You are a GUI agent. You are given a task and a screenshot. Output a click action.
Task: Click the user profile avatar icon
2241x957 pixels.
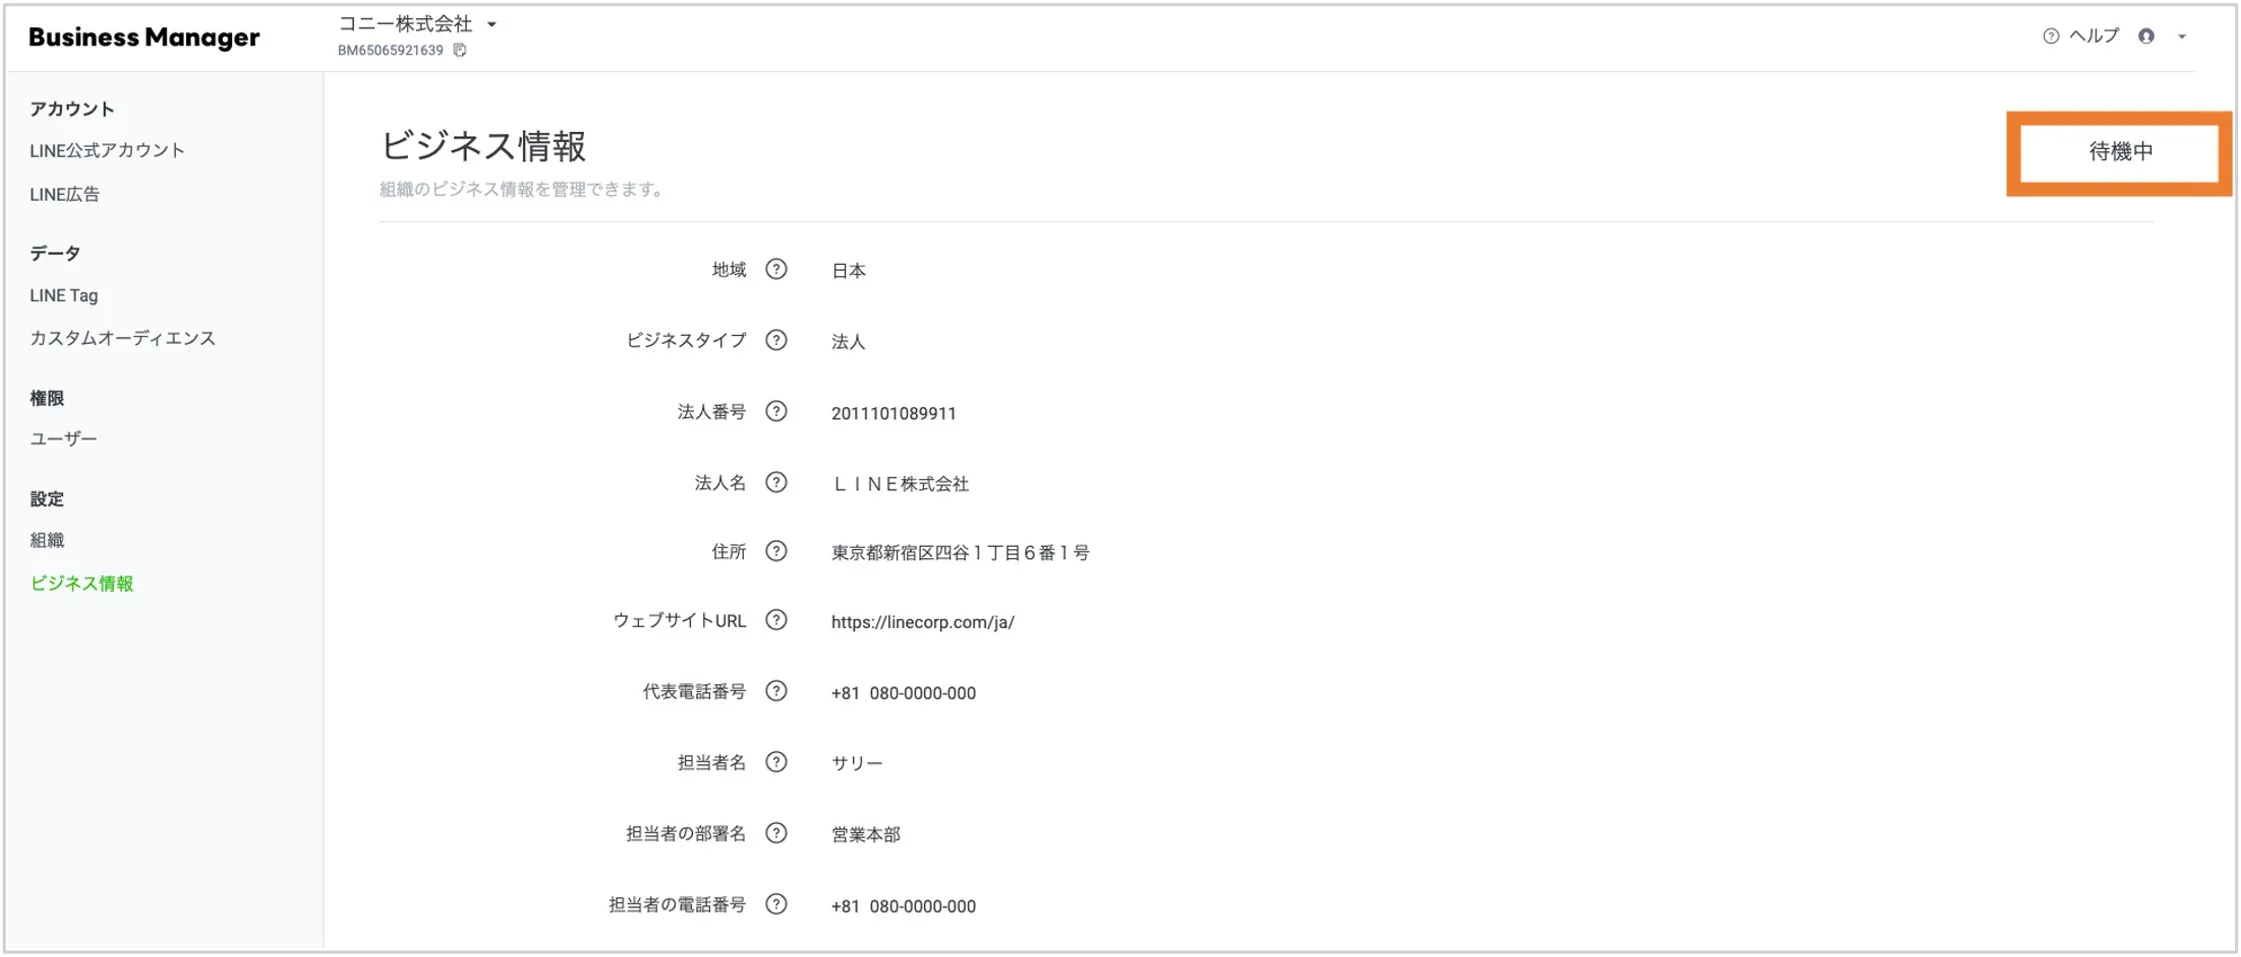2146,36
